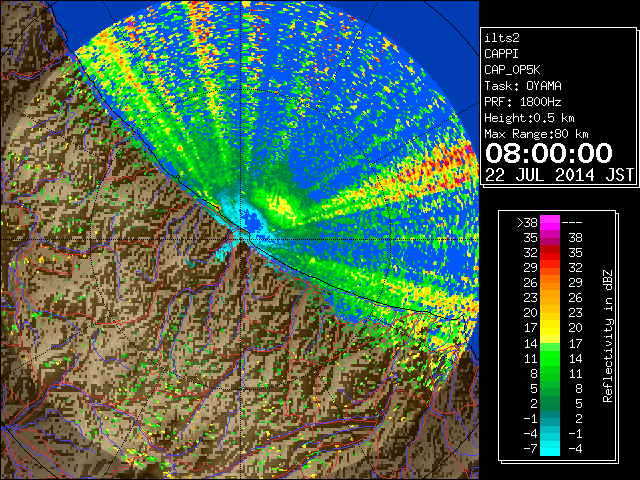Click the 'ilts2' label in info box
The image size is (640, 480).
[x=502, y=38]
